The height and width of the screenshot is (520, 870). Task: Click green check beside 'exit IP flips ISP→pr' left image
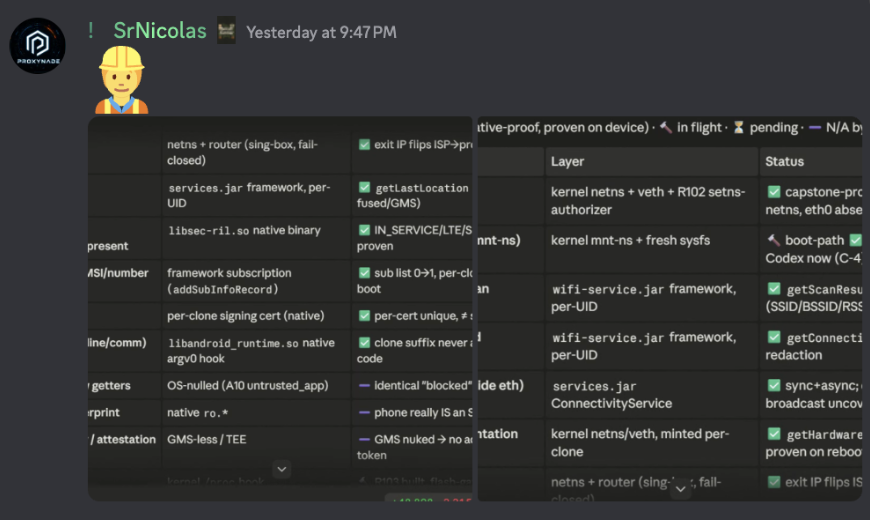364,145
